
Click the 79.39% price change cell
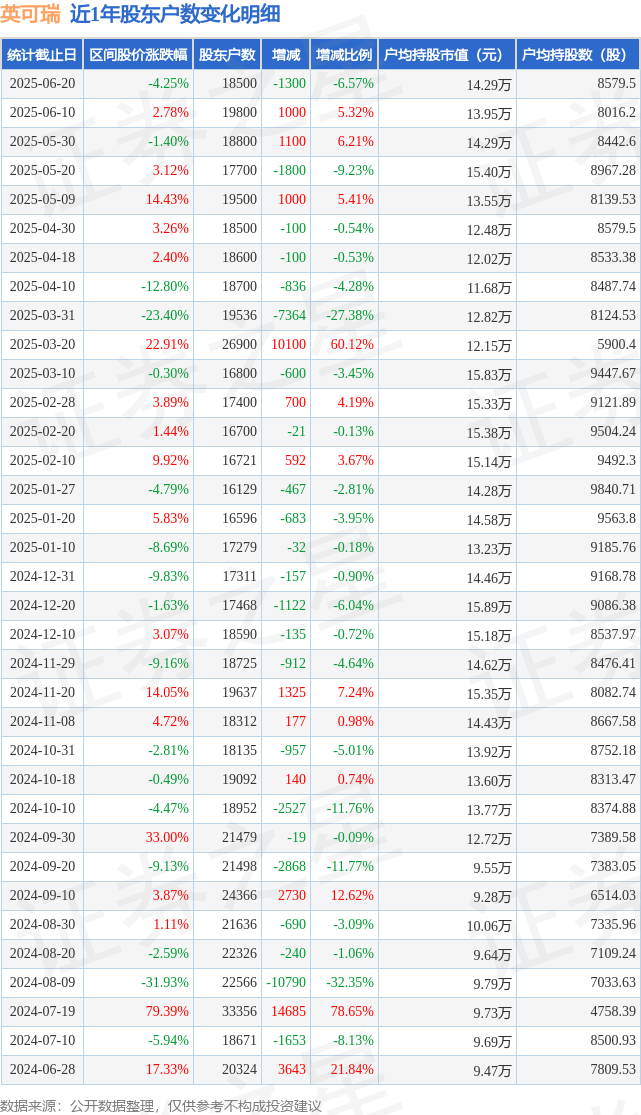(x=167, y=1011)
